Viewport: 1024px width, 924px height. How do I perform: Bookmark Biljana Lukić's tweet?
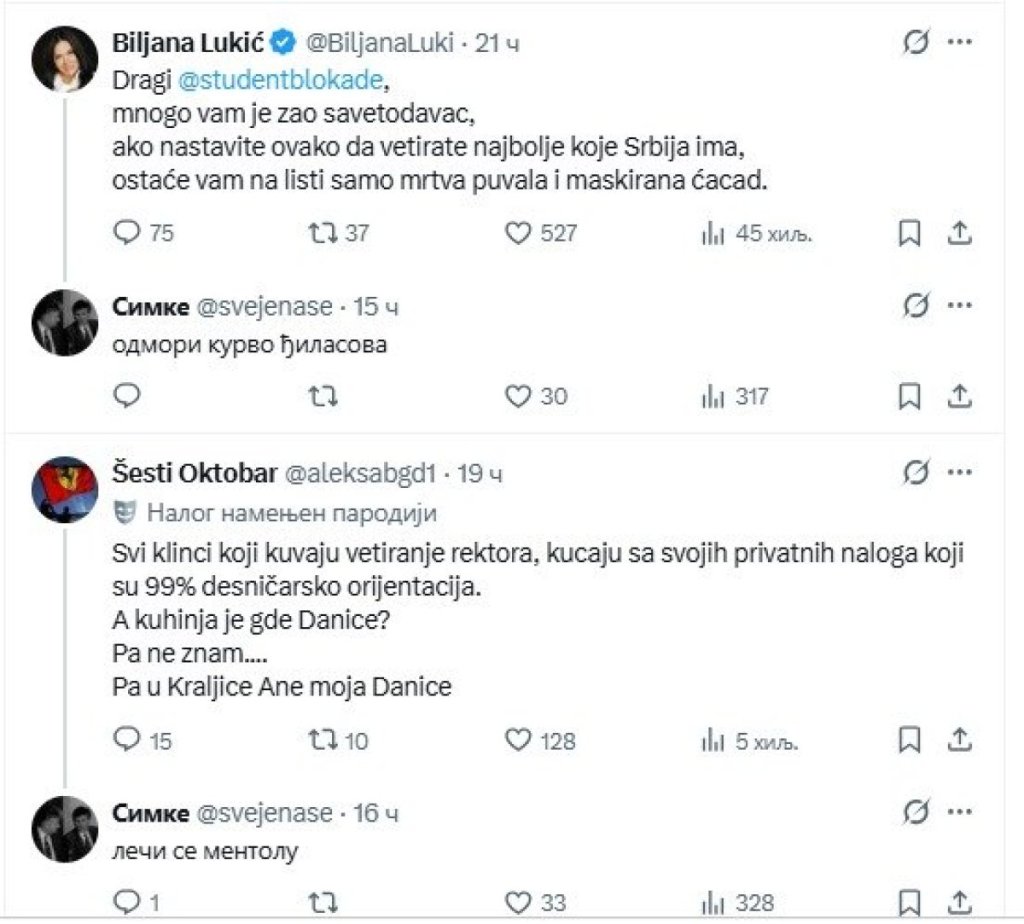910,233
